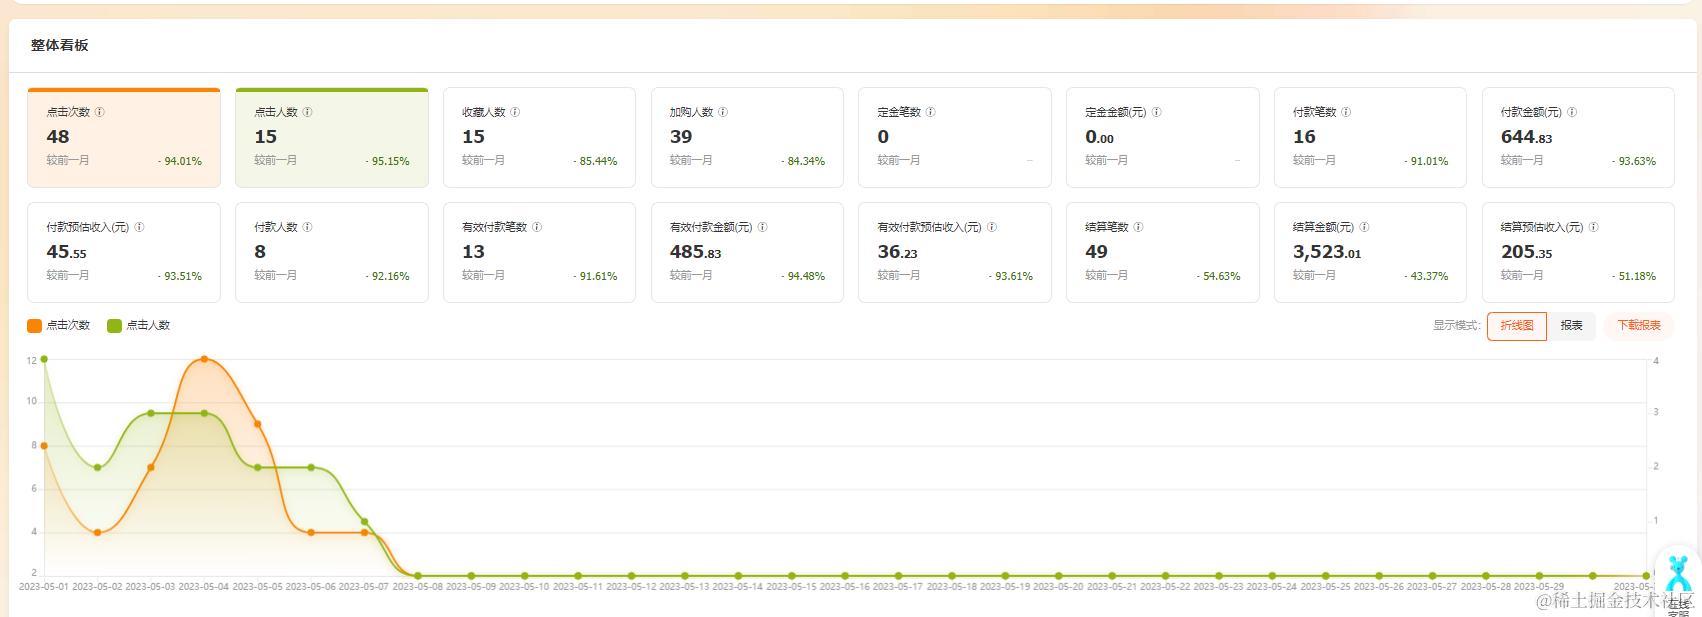Select the 结算笔数 metric card
The width and height of the screenshot is (1702, 617).
point(1163,253)
